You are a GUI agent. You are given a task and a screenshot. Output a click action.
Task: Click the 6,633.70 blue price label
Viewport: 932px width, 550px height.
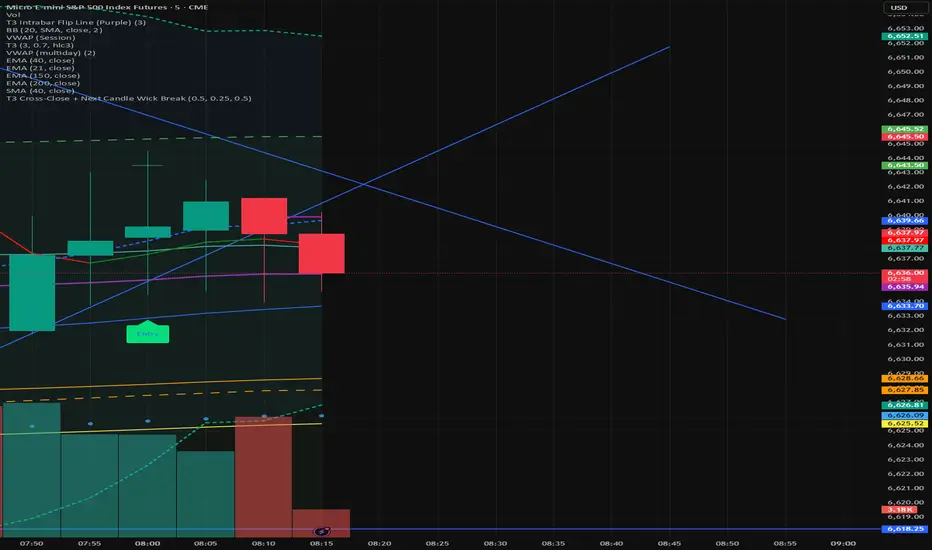[x=904, y=306]
